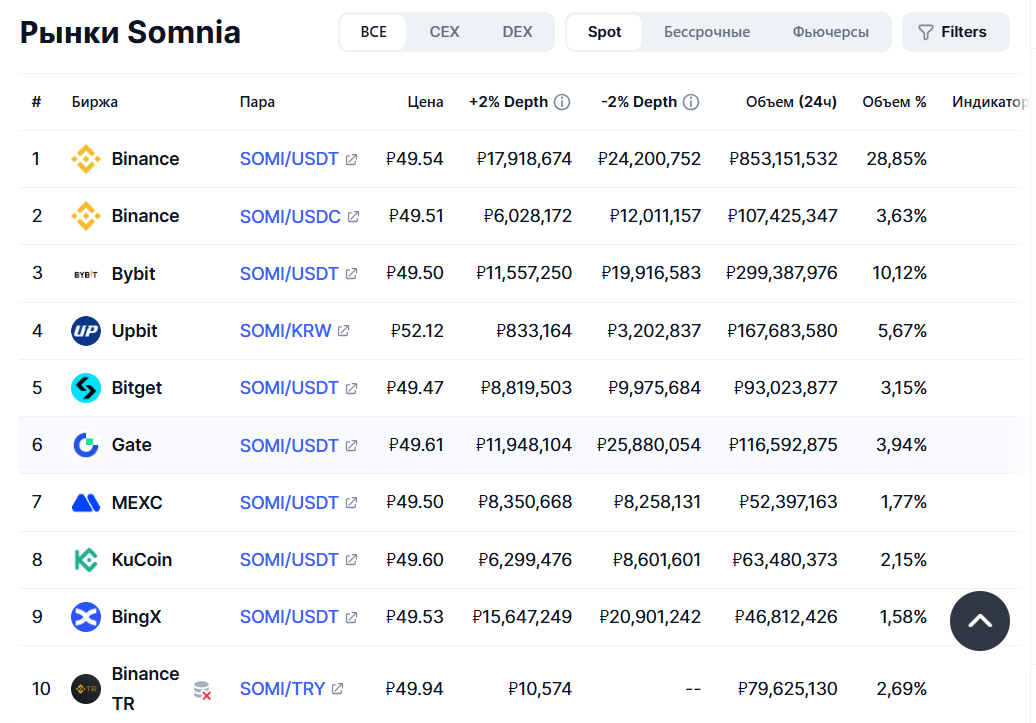Click the Bitget exchange logo
This screenshot has width=1036, height=723.
click(86, 388)
